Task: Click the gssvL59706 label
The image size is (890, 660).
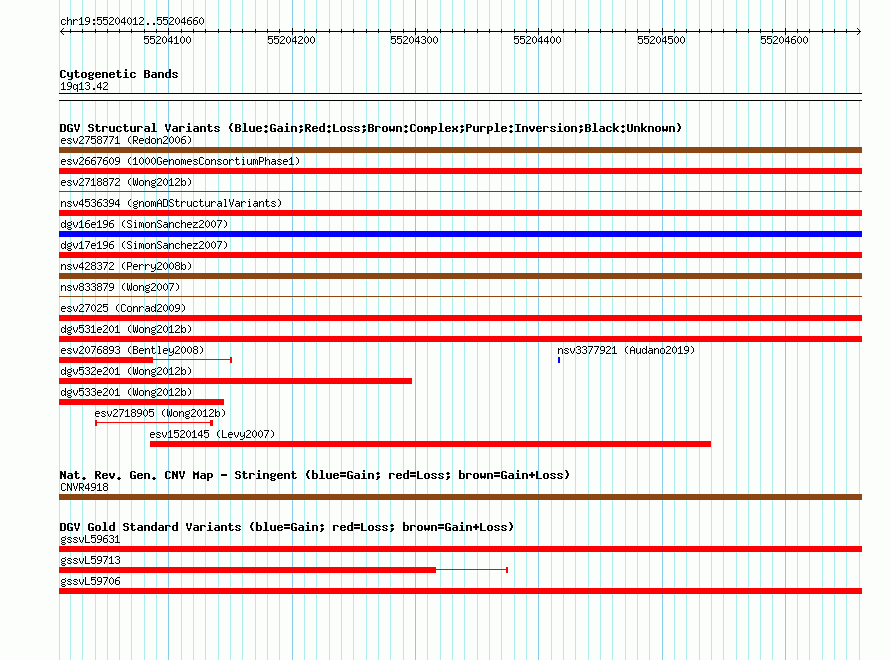Action: coord(90,581)
